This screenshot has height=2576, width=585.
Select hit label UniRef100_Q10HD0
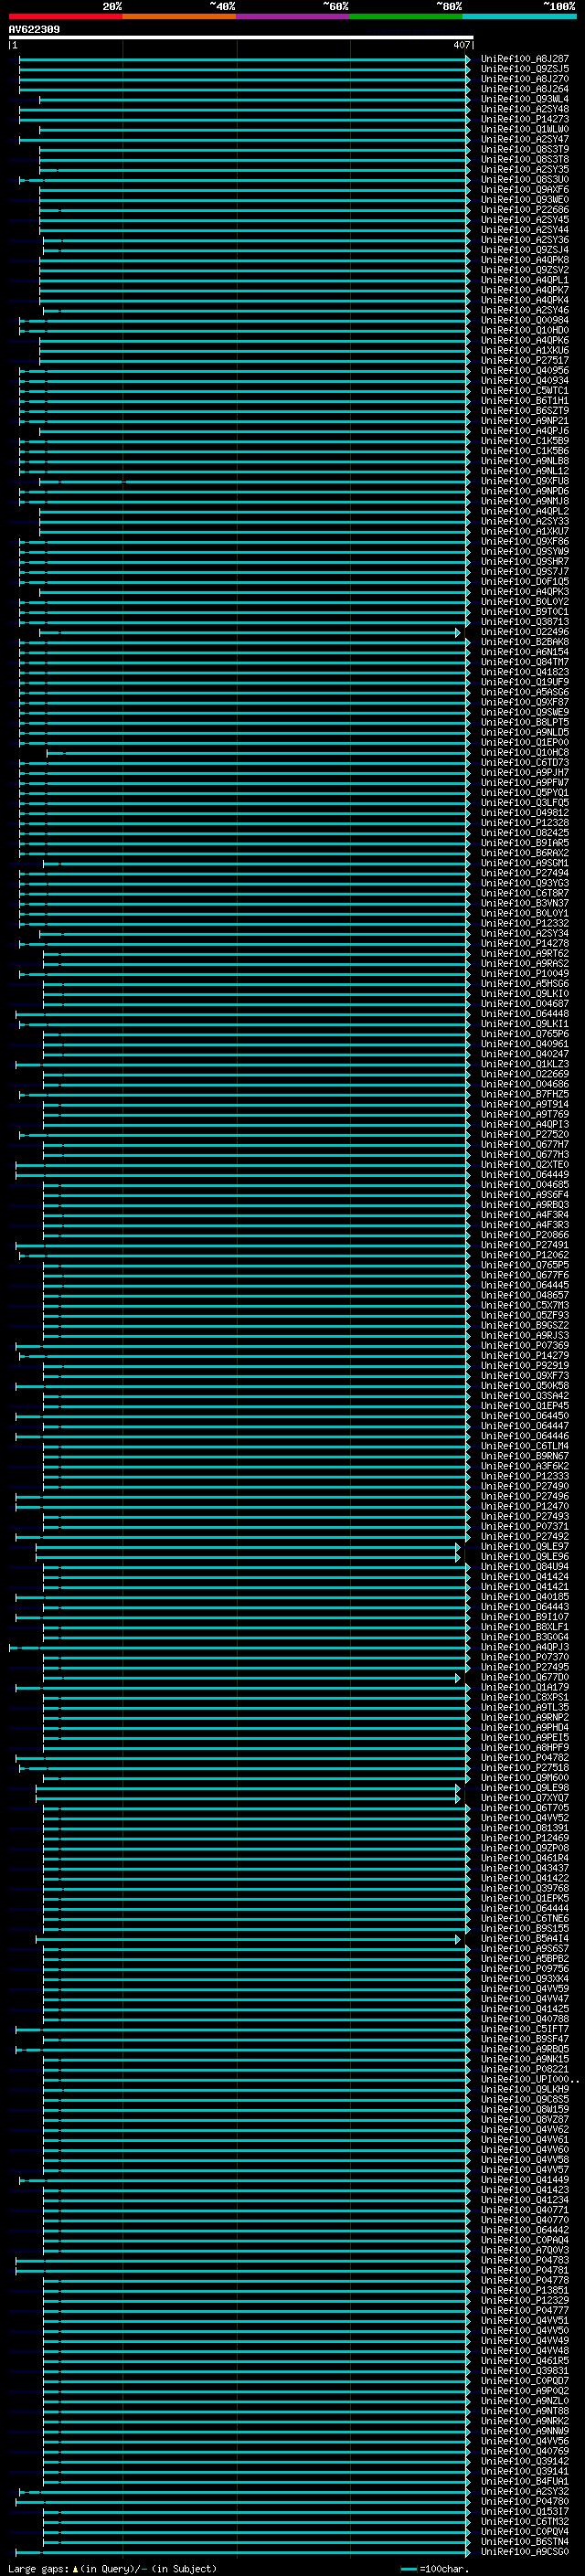[525, 330]
